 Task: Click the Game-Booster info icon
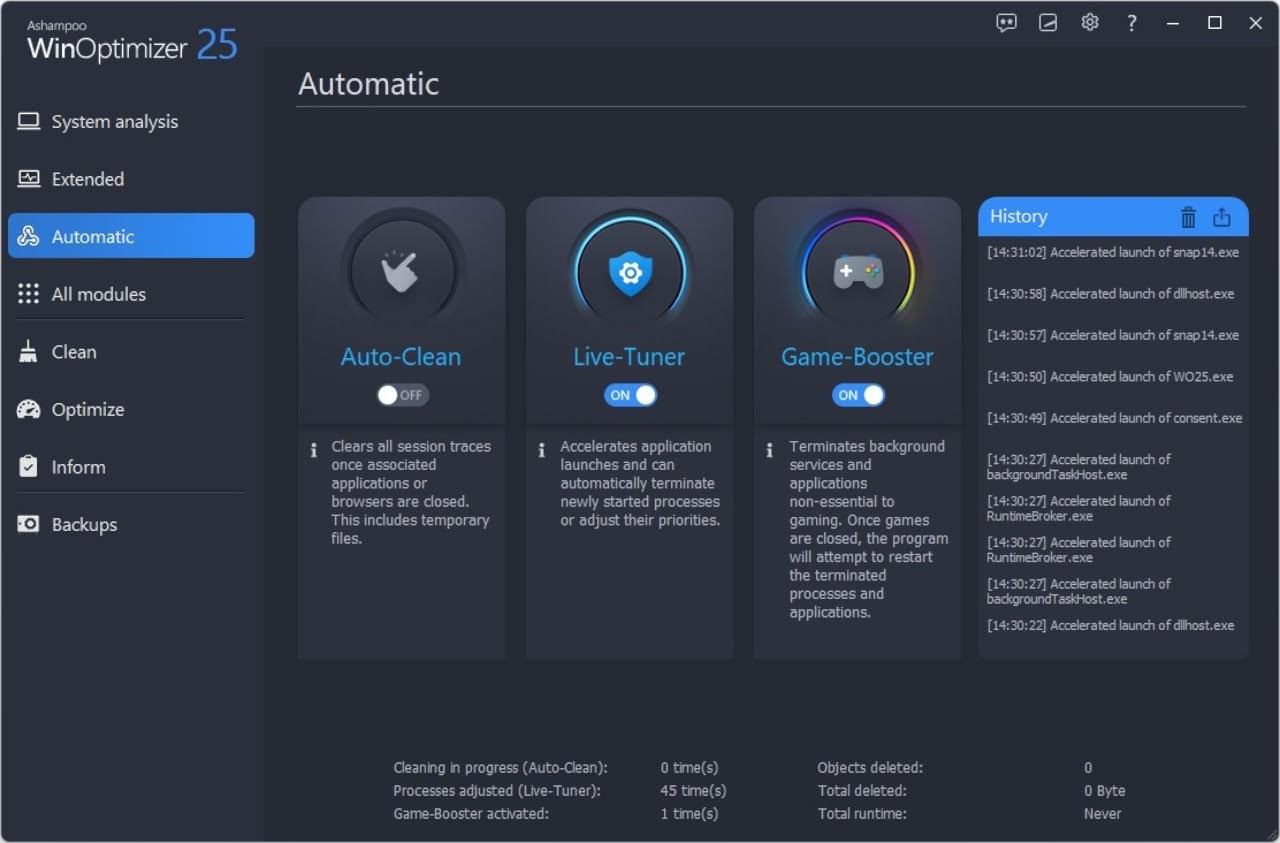point(769,451)
